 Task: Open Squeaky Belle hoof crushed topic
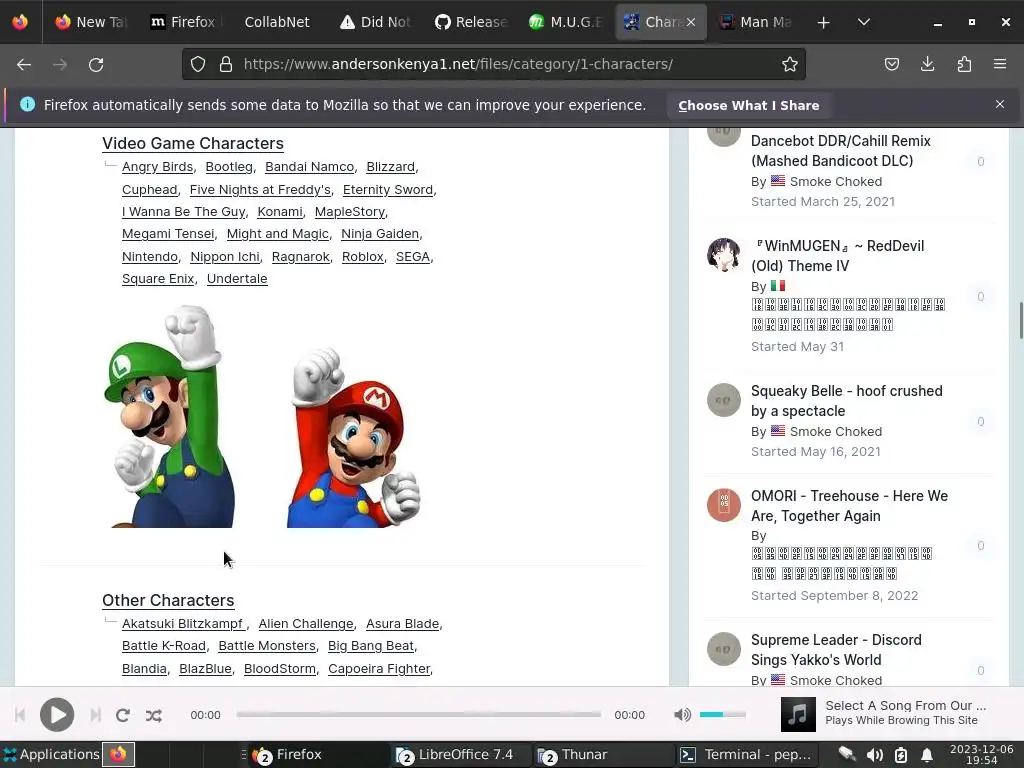pyautogui.click(x=846, y=401)
